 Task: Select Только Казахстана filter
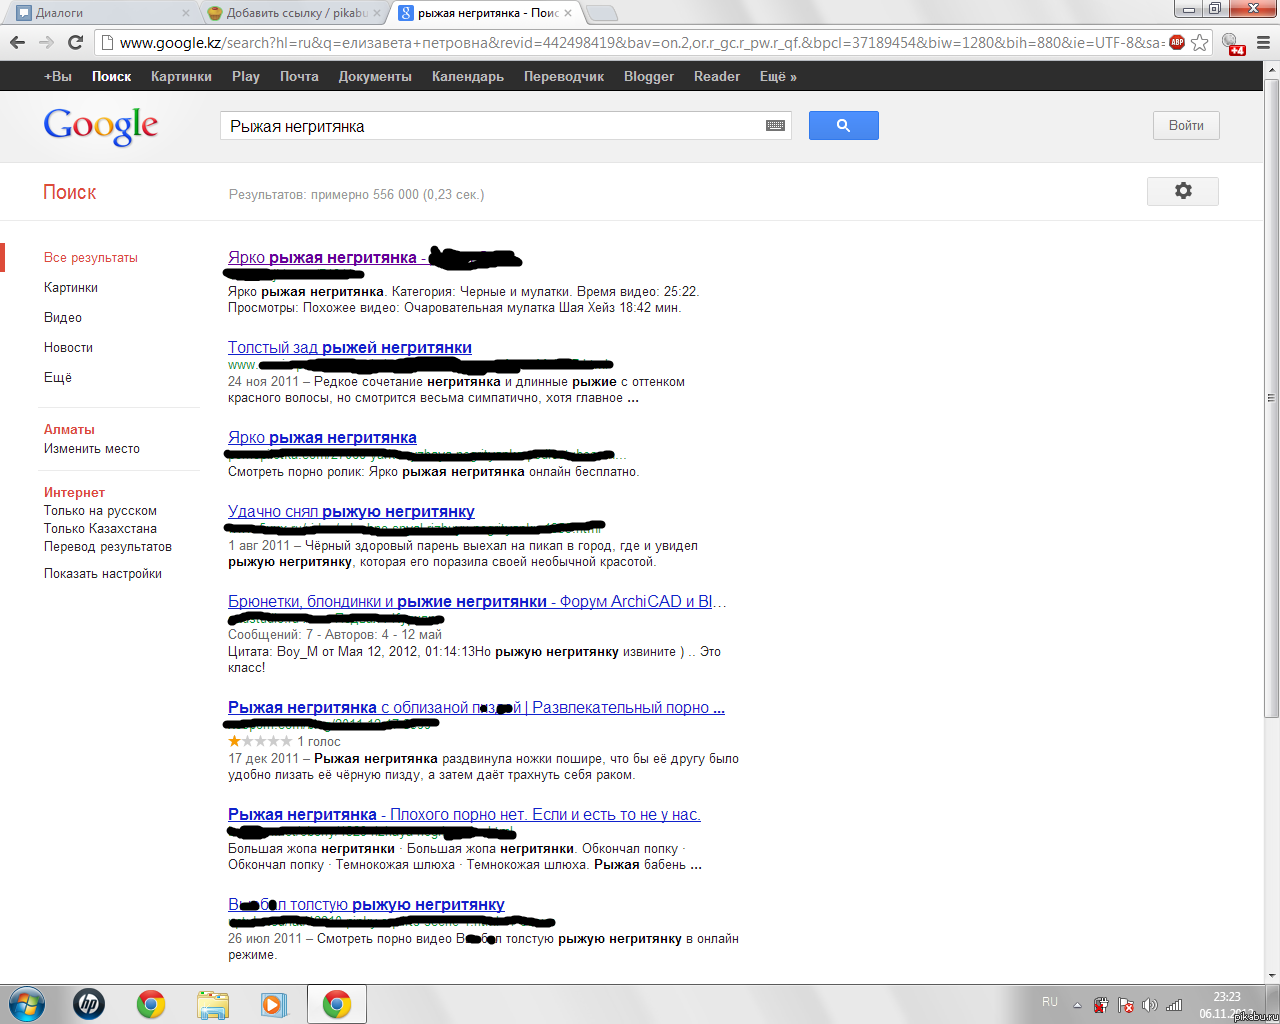pos(100,528)
